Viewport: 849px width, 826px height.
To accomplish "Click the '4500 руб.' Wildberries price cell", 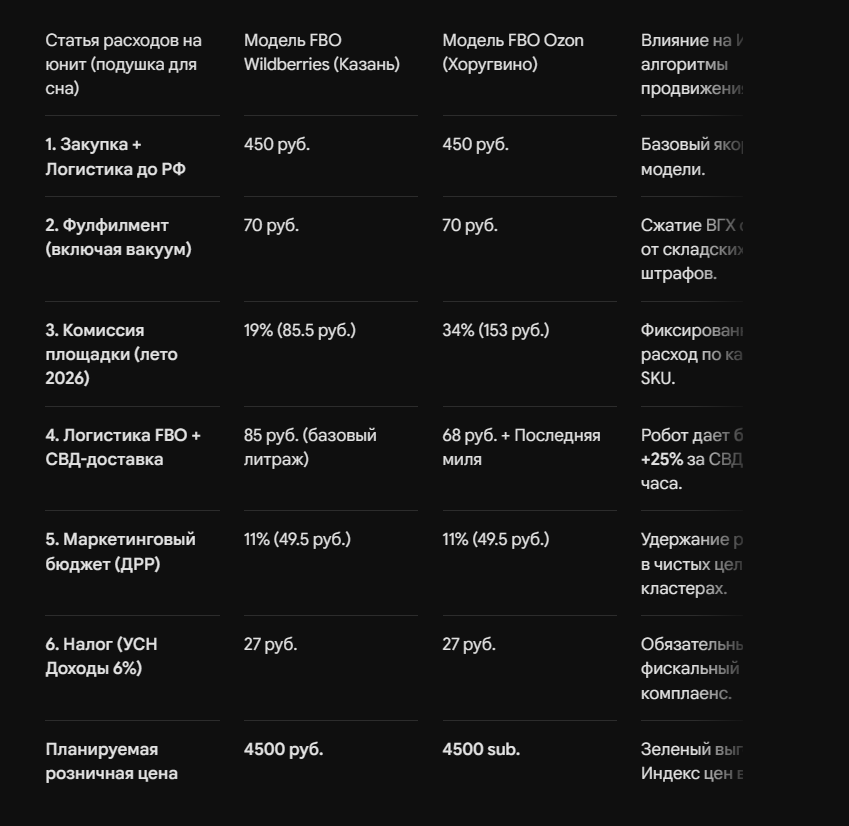I will click(283, 749).
